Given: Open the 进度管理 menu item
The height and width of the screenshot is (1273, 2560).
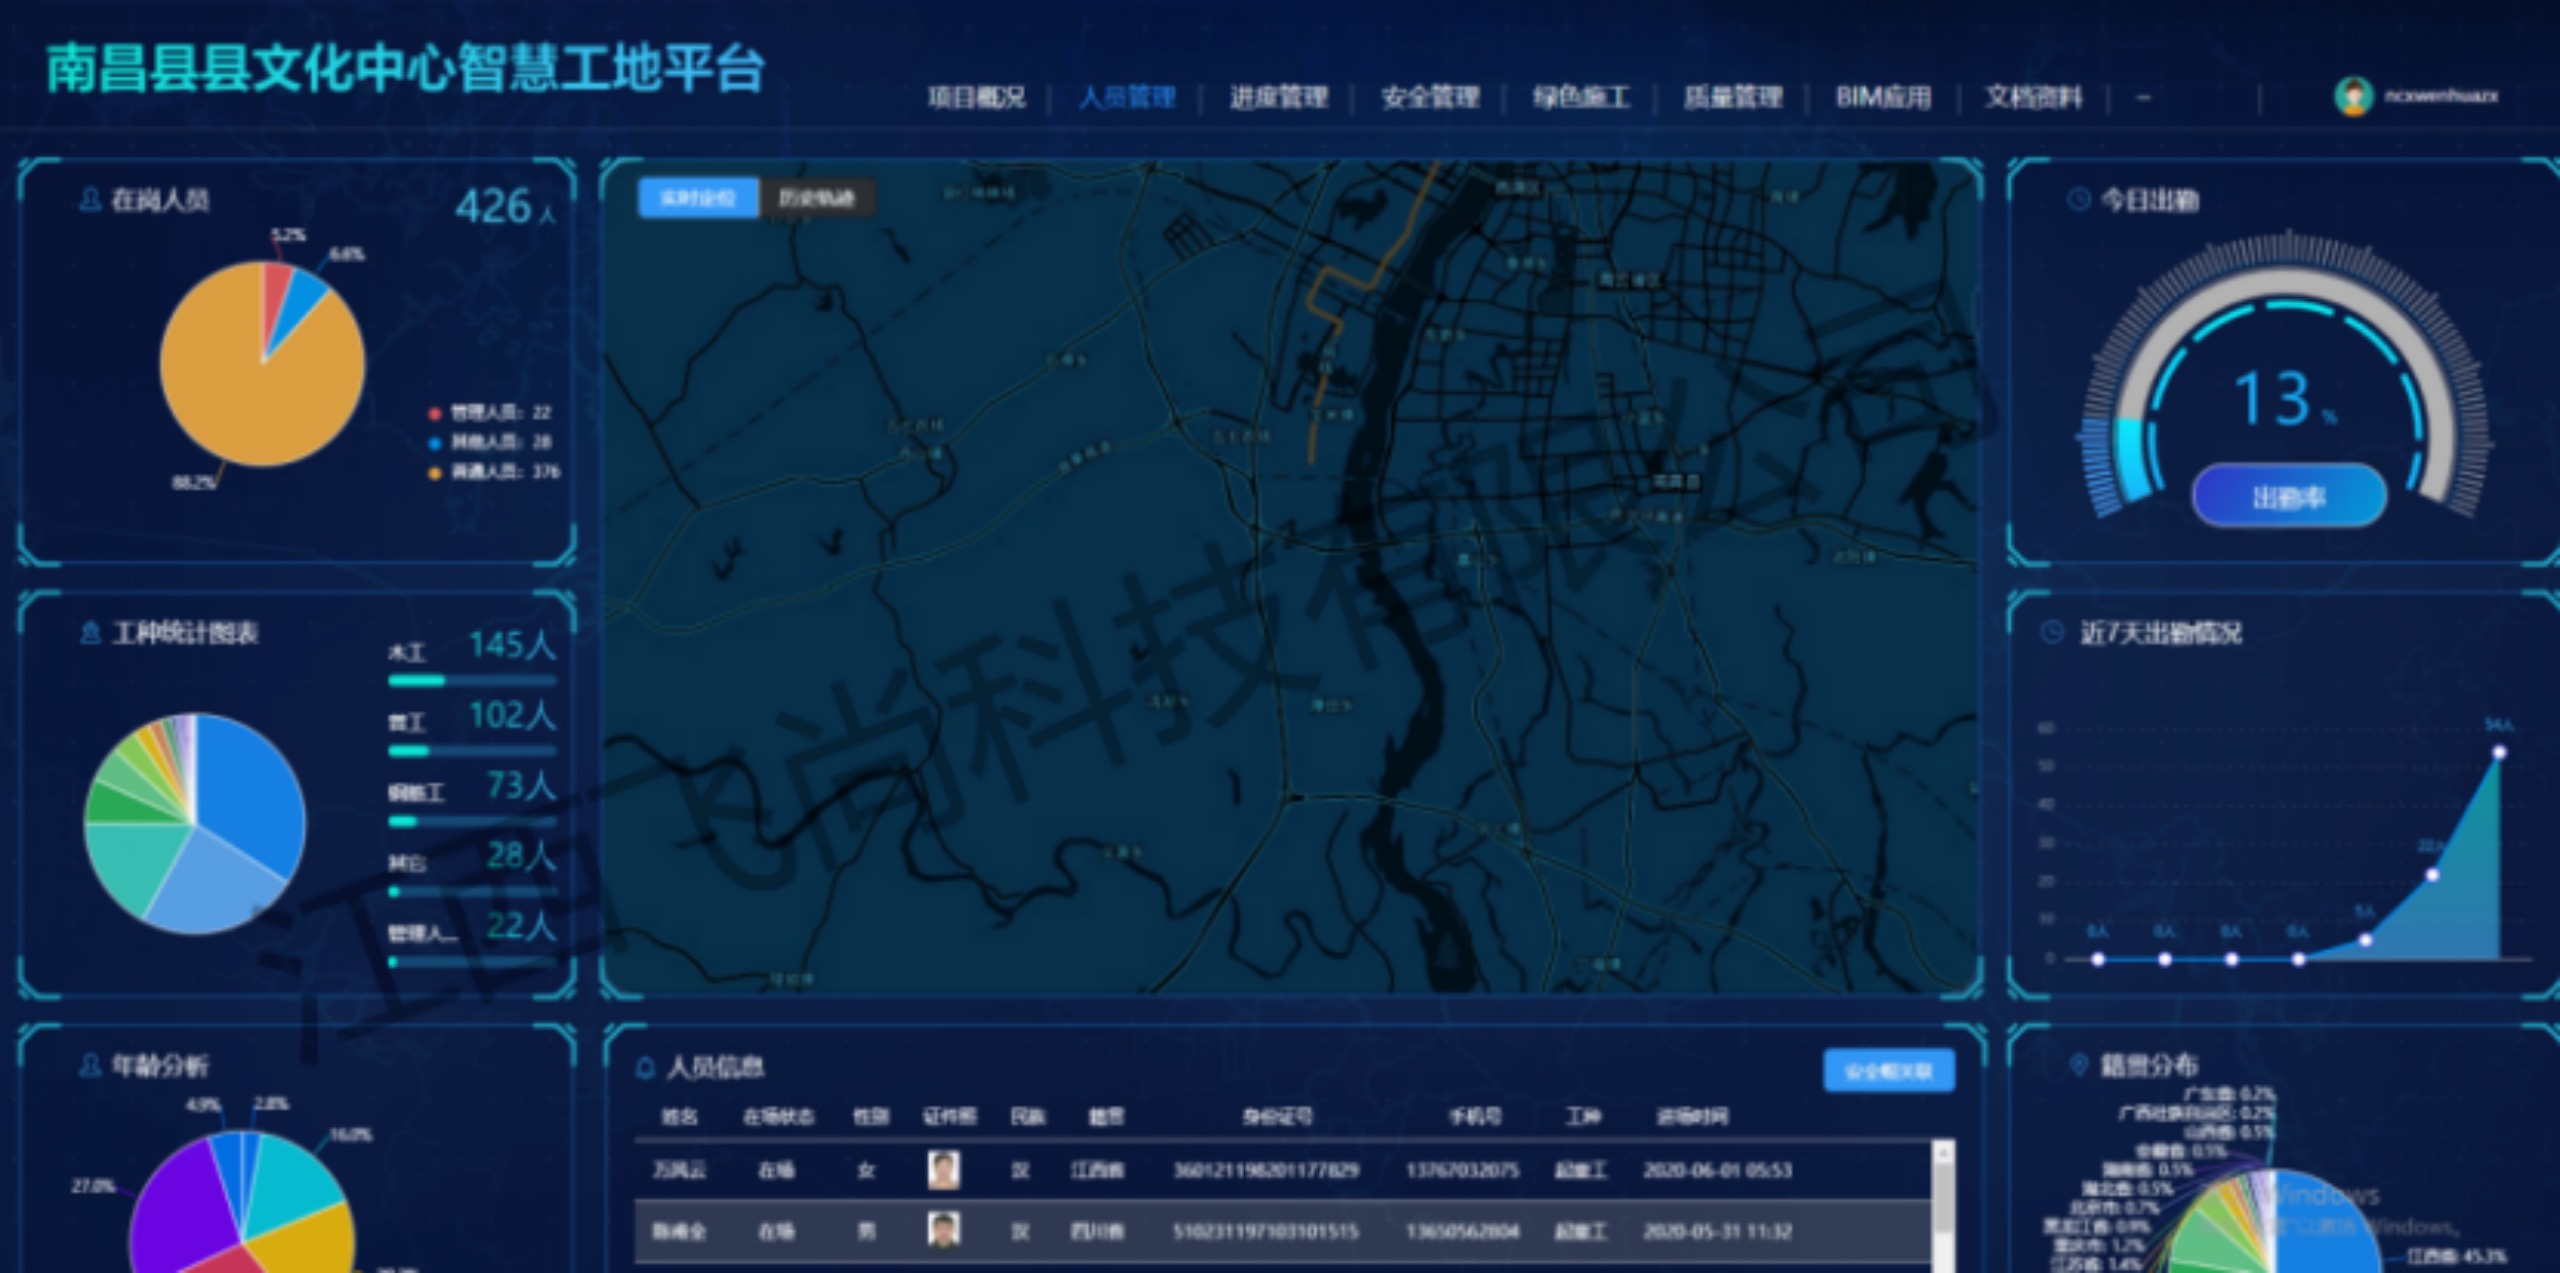Looking at the screenshot, I should click(1279, 97).
